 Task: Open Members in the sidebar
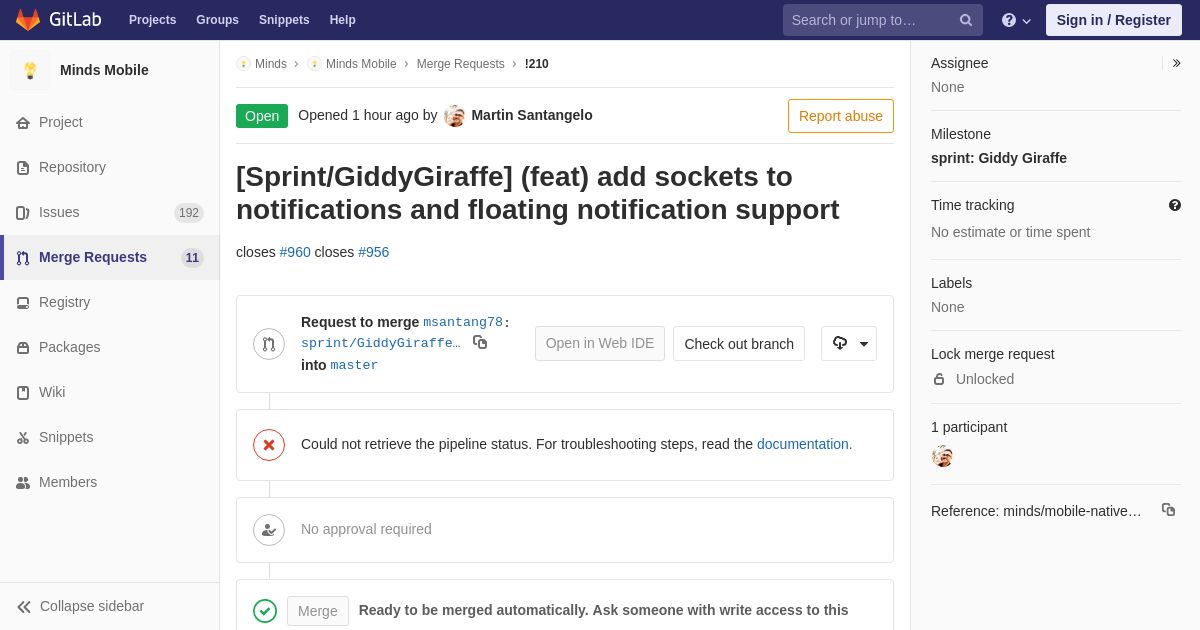[x=109, y=482]
